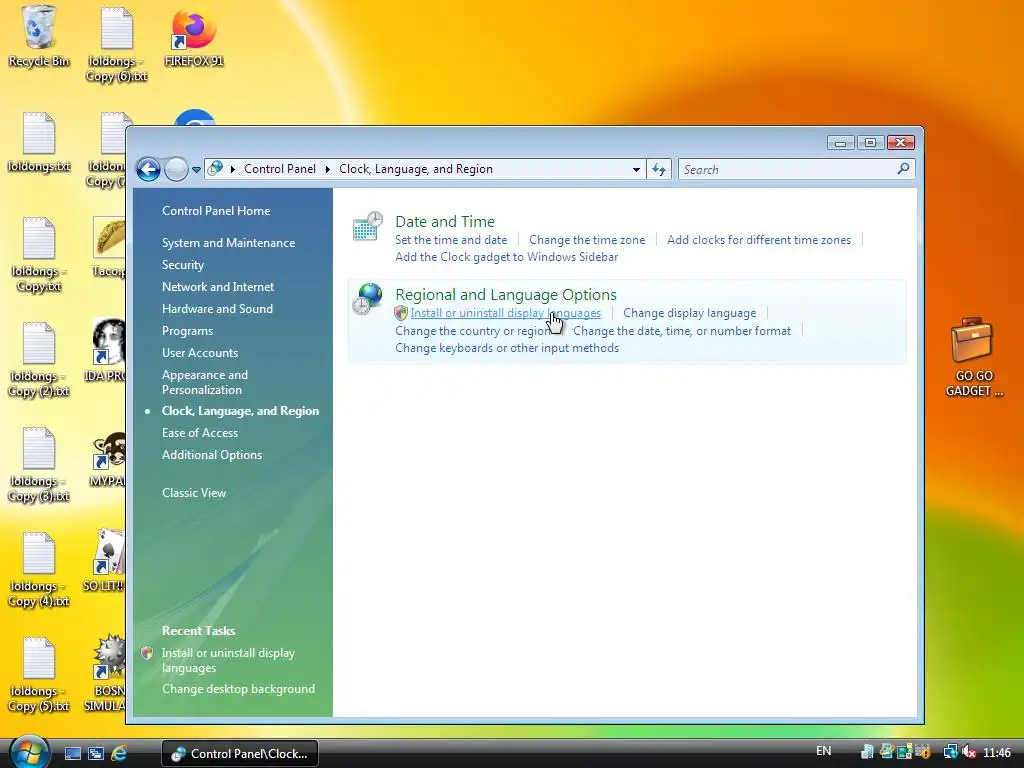The image size is (1024, 768).
Task: Go to Appearance and Personalization category
Action: click(205, 382)
